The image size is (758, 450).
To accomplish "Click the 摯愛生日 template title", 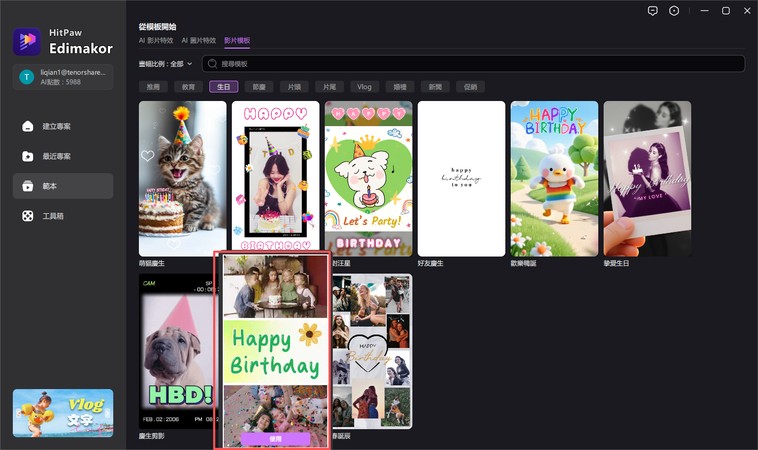I will (616, 263).
